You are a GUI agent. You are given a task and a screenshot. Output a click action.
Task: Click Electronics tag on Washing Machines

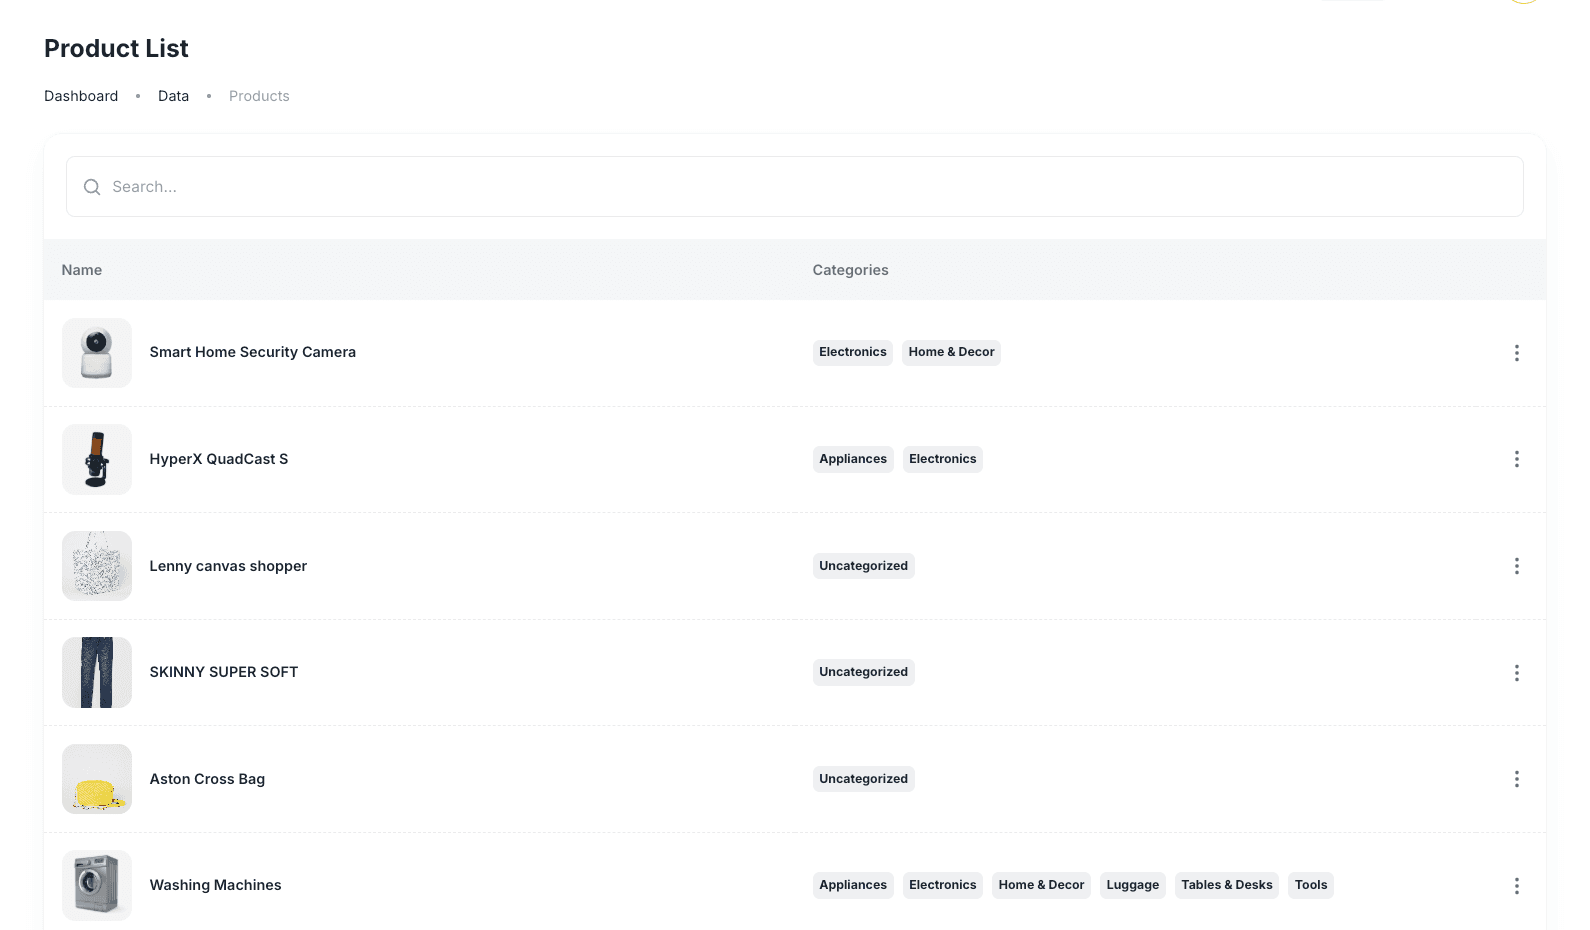point(942,885)
